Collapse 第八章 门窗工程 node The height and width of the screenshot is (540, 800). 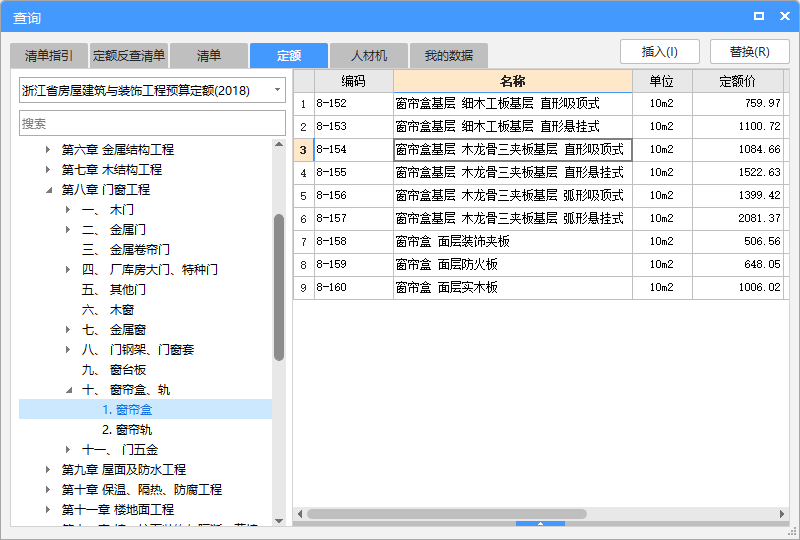[48, 190]
